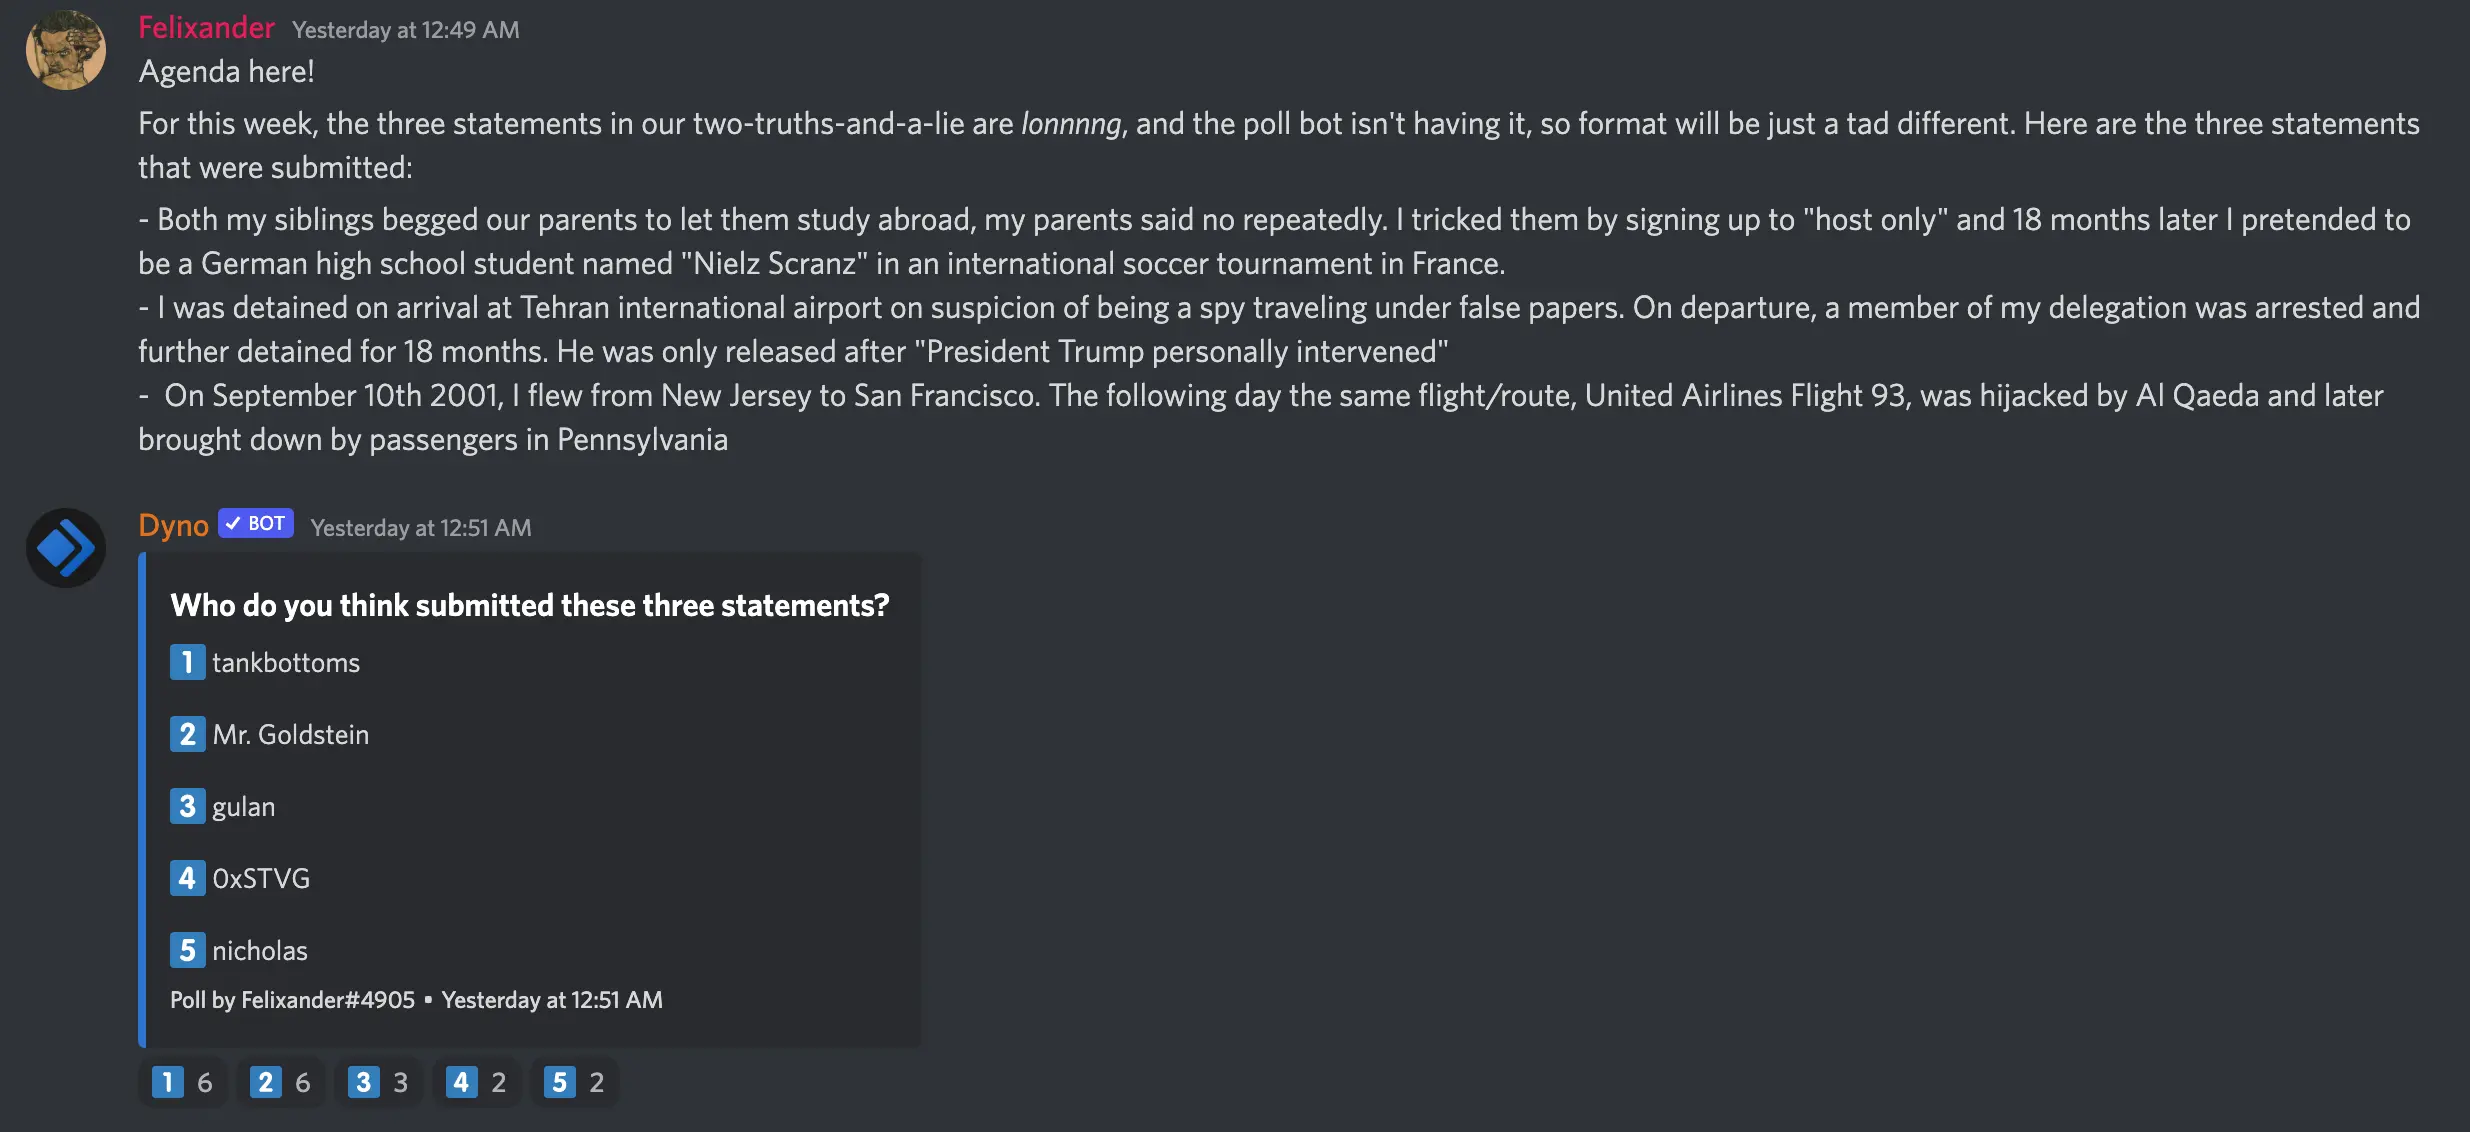Toggle the number 2 reaction vote
This screenshot has width=2470, height=1132.
281,1082
